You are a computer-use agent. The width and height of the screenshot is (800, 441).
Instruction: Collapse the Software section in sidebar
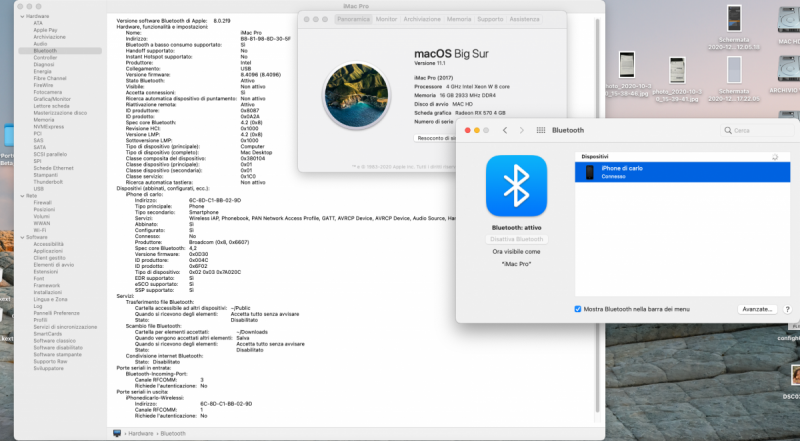point(22,237)
